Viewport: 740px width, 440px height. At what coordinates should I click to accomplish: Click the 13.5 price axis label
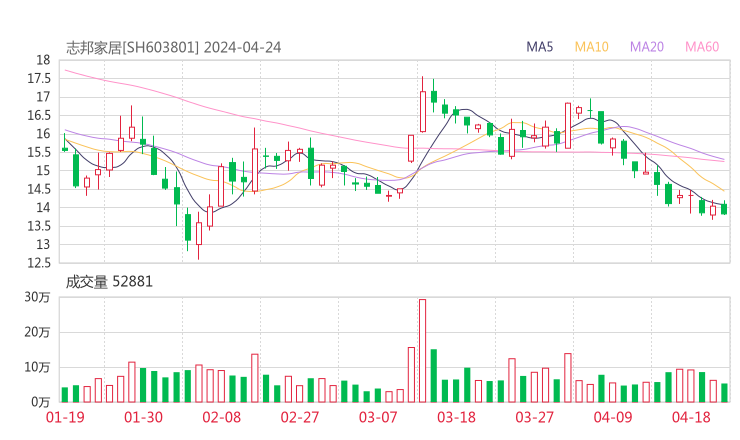click(x=39, y=226)
